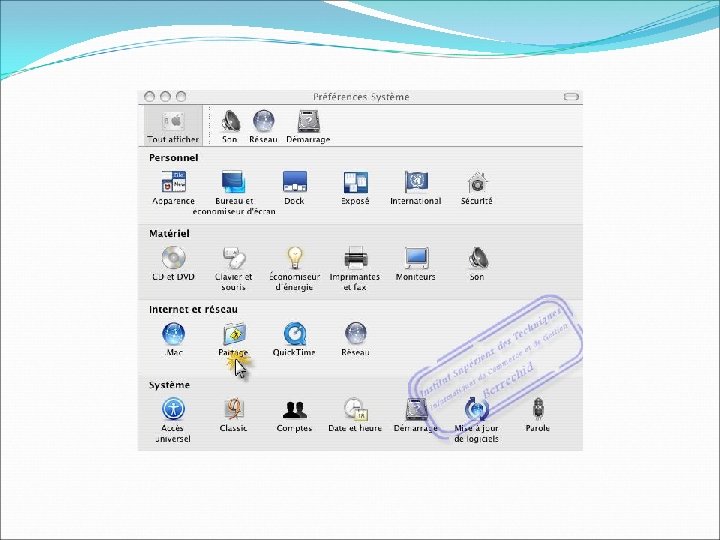
Task: Open Son speaker icon in Matériel section
Action: pos(478,258)
